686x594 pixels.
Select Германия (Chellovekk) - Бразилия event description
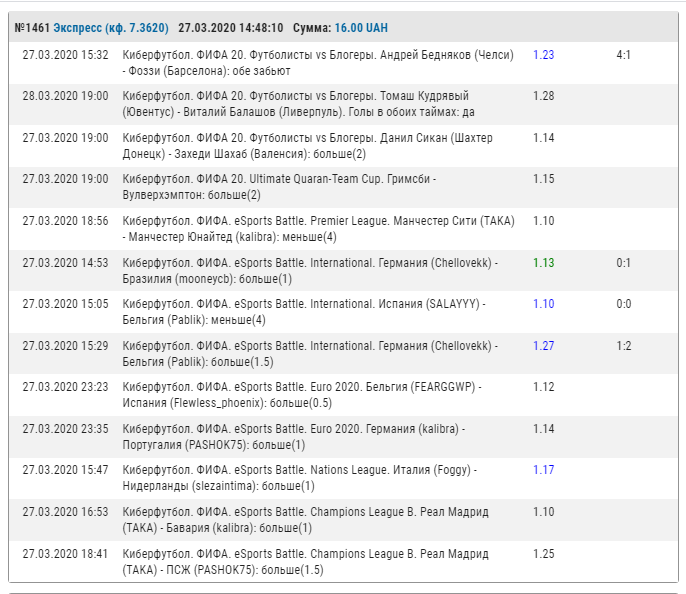pyautogui.click(x=310, y=271)
